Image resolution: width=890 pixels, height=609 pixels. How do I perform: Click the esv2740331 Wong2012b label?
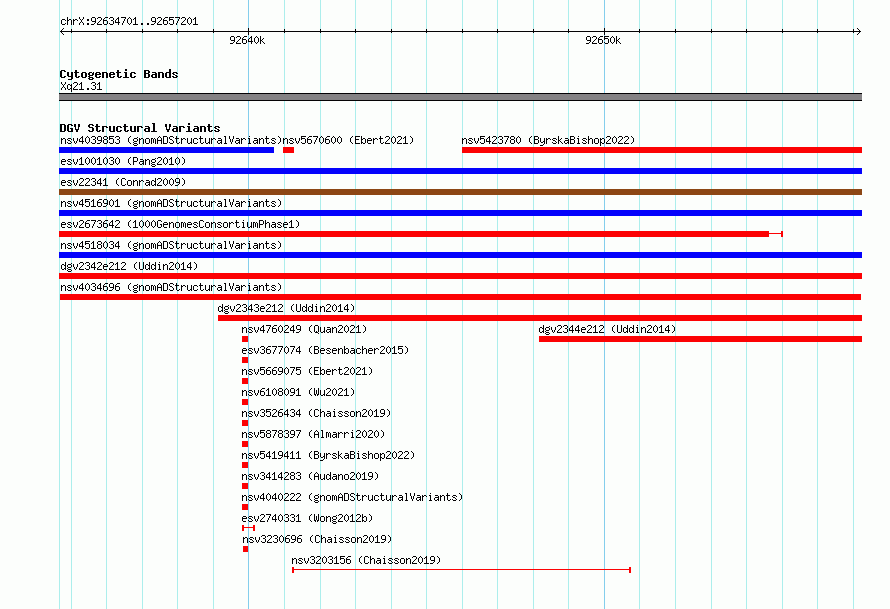(307, 518)
